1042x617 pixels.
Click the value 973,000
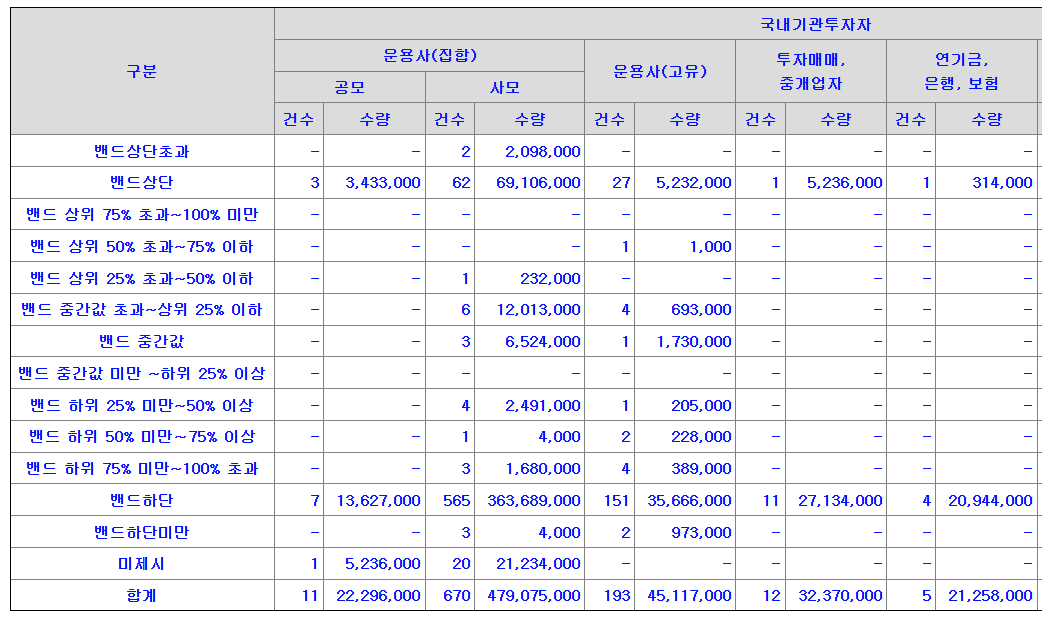coord(701,533)
